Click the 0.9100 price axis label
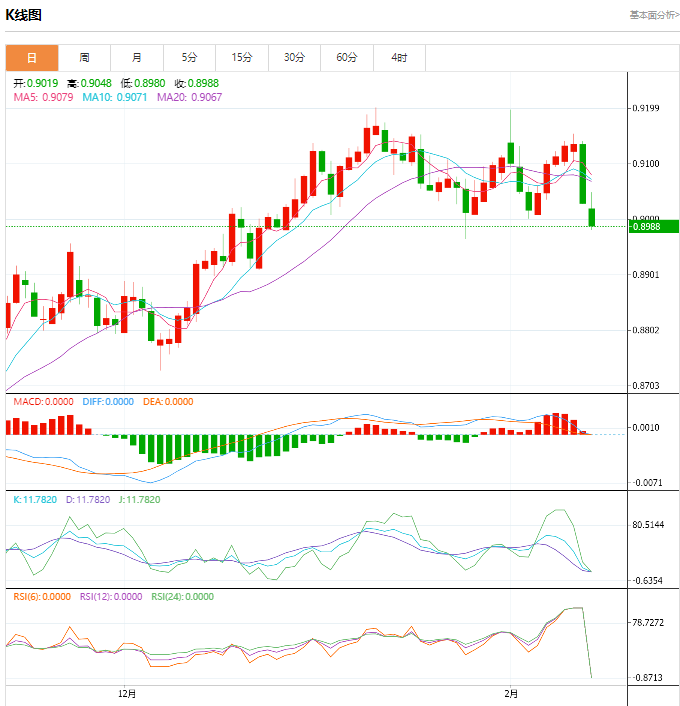Screen dimensions: 680x706 [646, 163]
